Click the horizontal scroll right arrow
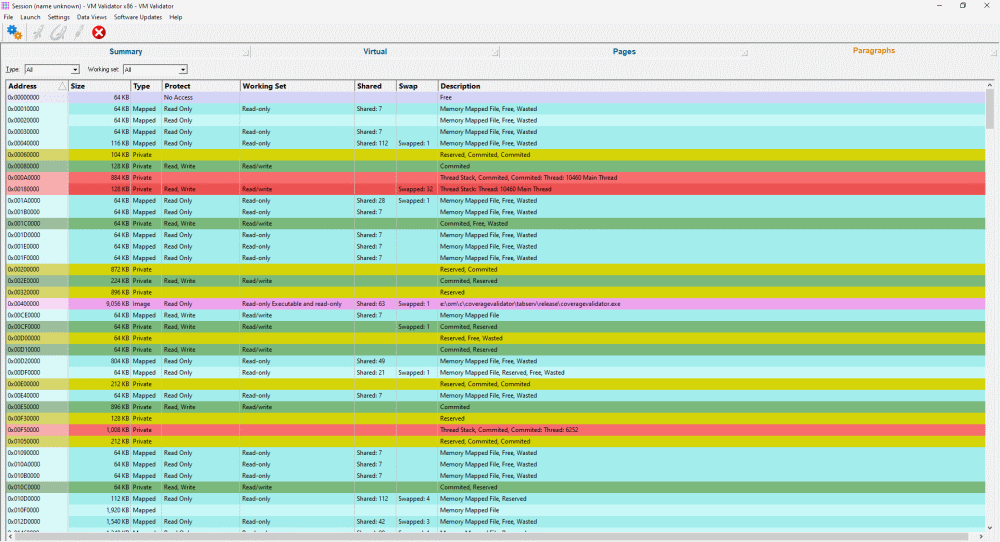Screen dimensions: 1000x542 pos(981,536)
